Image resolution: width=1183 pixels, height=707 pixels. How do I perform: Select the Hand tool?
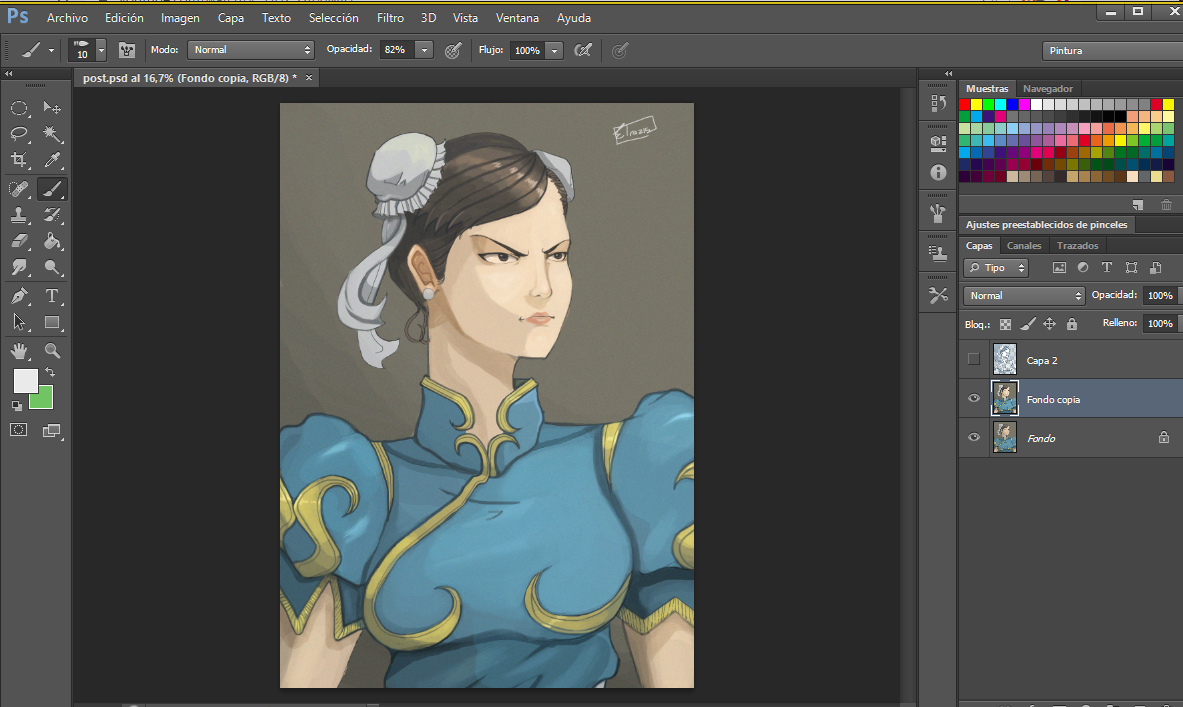19,350
